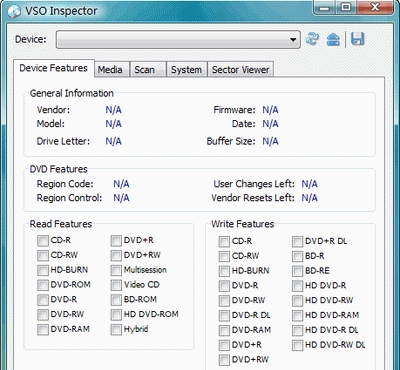Click the Region Code N/A value
The height and width of the screenshot is (370, 400).
(121, 184)
